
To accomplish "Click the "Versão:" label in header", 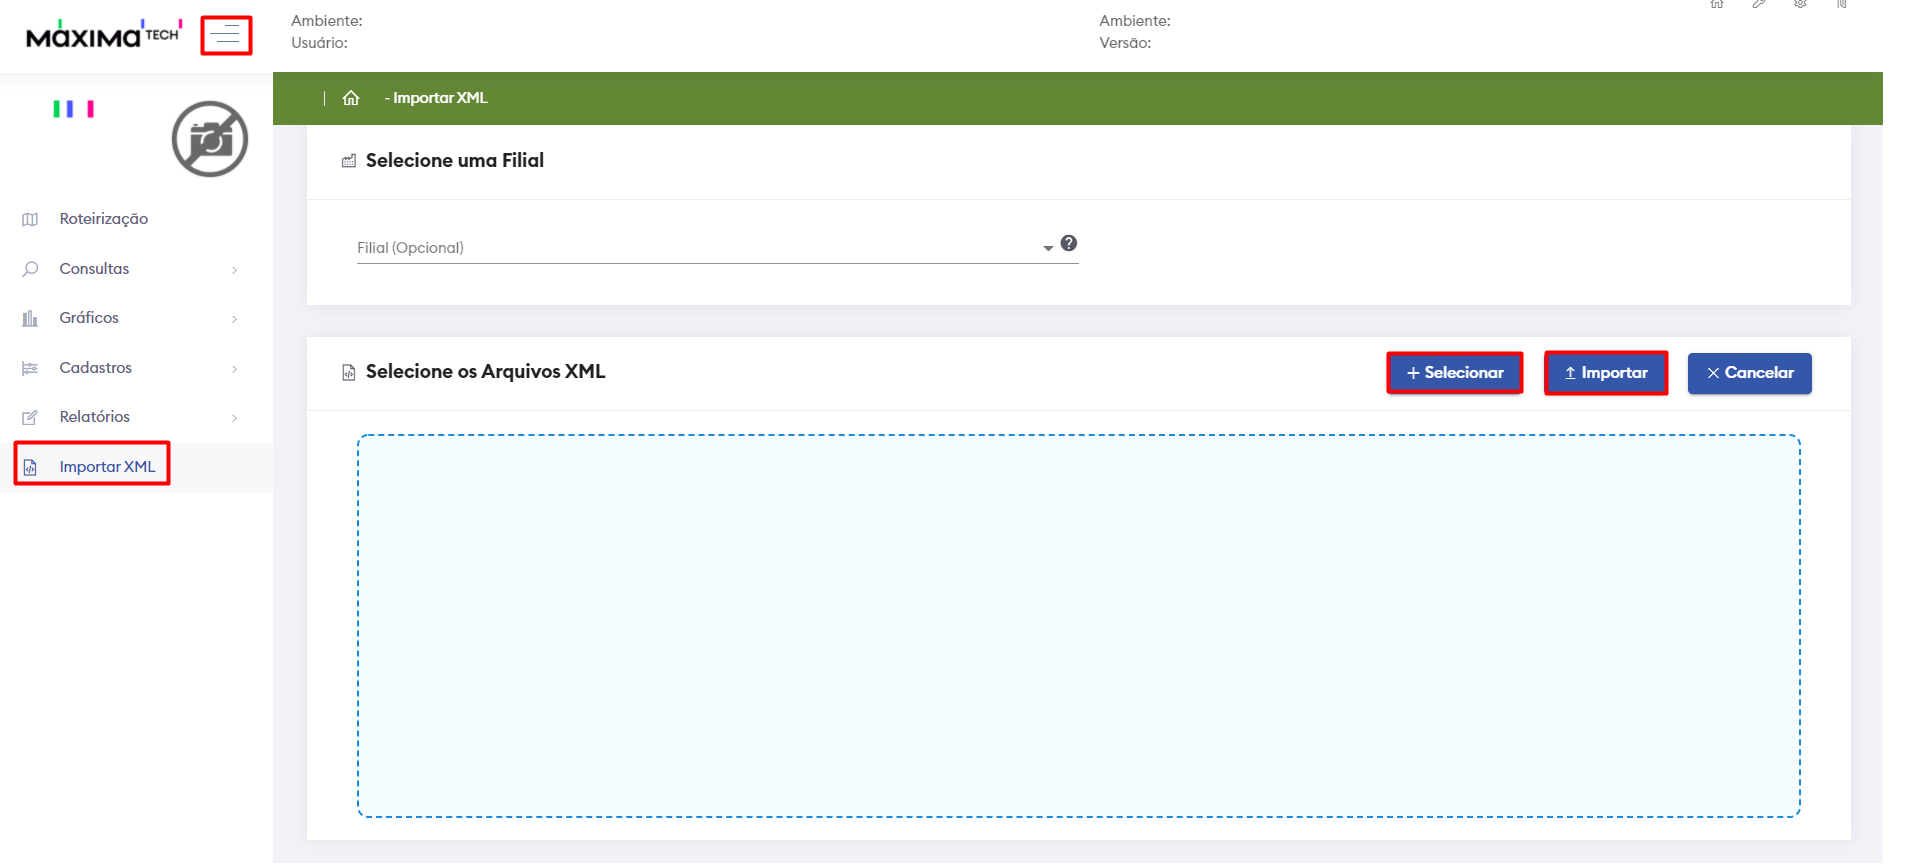I will (x=1125, y=43).
